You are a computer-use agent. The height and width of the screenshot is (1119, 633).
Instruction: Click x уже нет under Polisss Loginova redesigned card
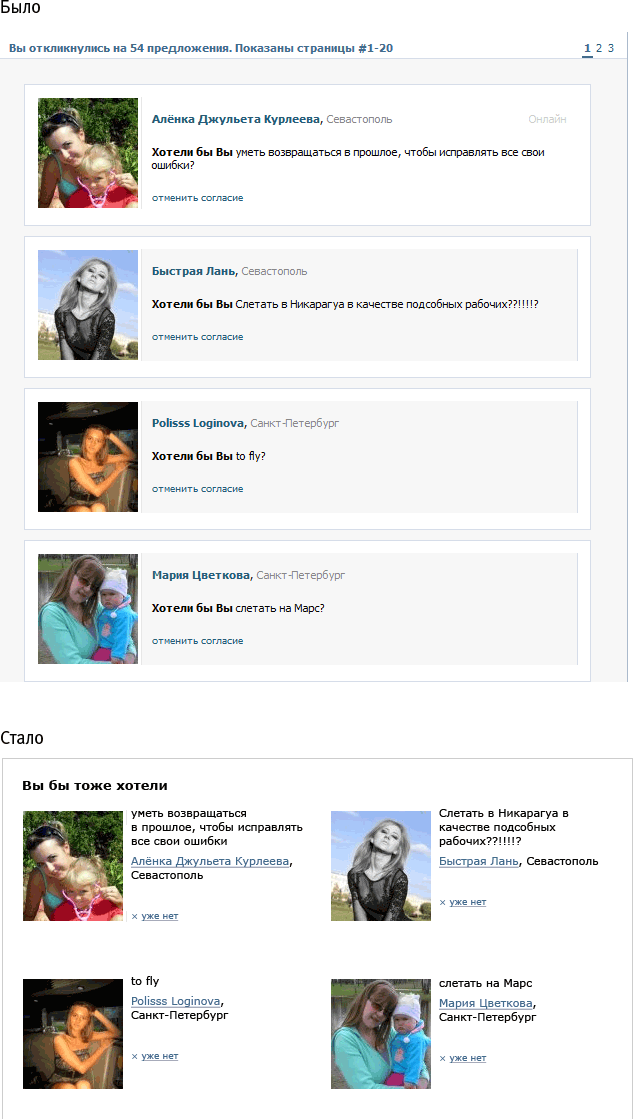tap(155, 1056)
